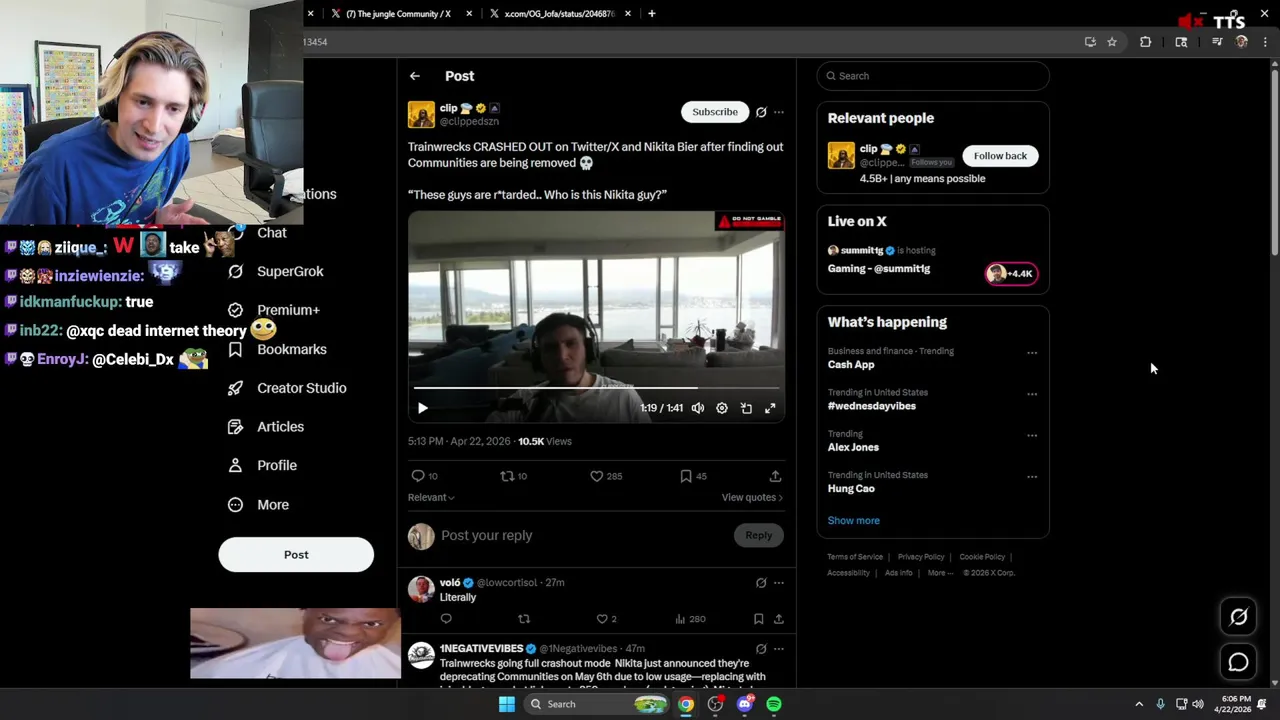Open more options on clip post
Image resolution: width=1280 pixels, height=720 pixels.
tap(779, 112)
